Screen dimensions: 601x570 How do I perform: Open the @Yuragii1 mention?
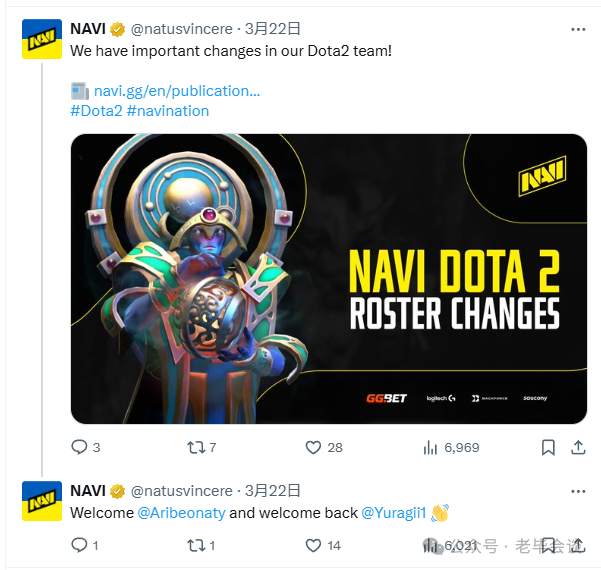click(x=394, y=513)
